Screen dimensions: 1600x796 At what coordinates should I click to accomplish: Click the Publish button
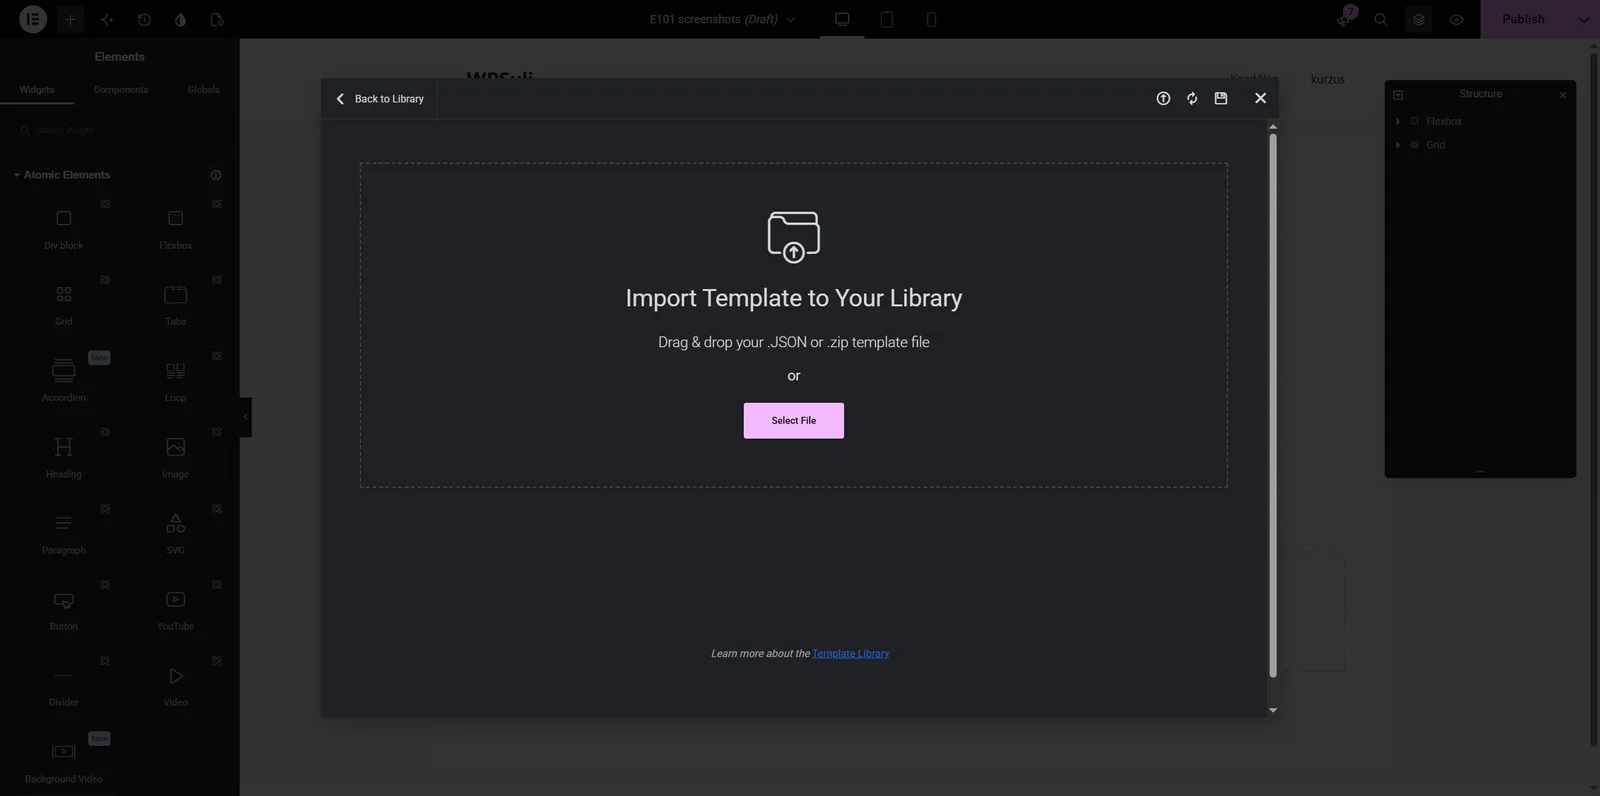click(x=1523, y=19)
